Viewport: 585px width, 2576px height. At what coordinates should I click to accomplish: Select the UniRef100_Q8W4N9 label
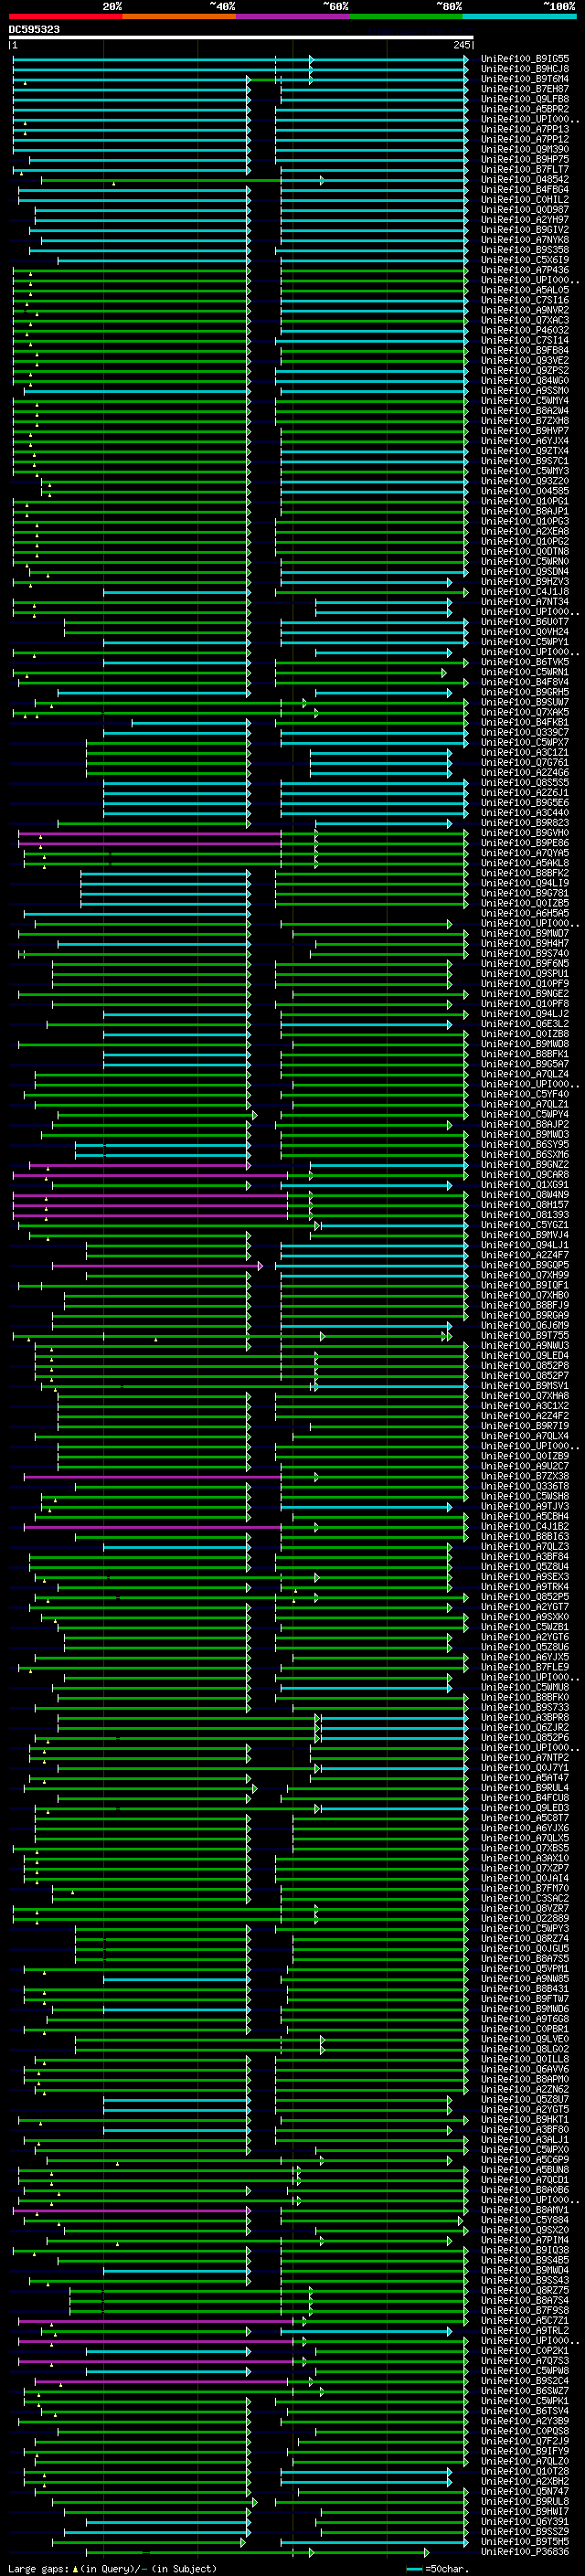pyautogui.click(x=525, y=1194)
